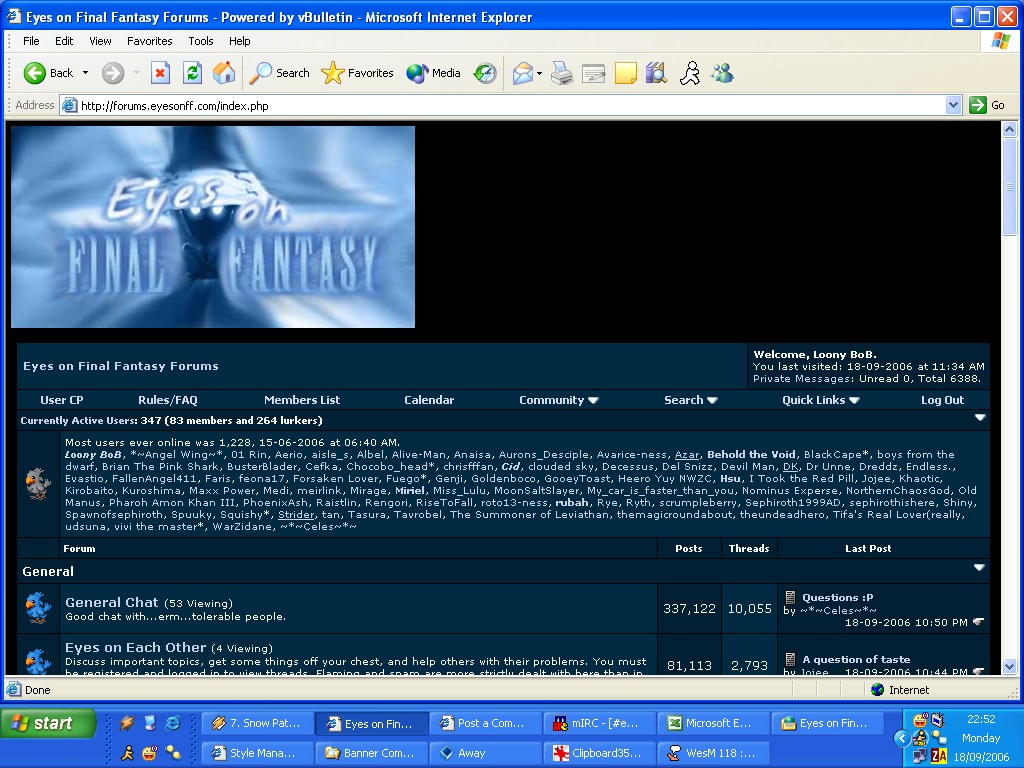Open the Tools menu
This screenshot has height=768, width=1024.
[201, 40]
